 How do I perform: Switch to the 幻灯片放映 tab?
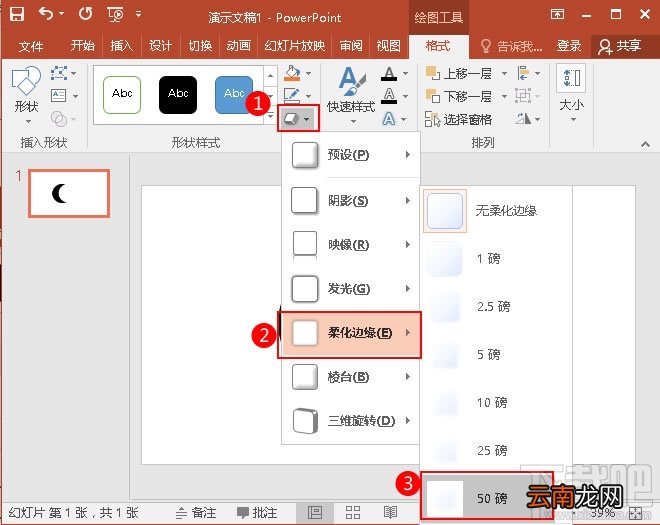pyautogui.click(x=295, y=45)
